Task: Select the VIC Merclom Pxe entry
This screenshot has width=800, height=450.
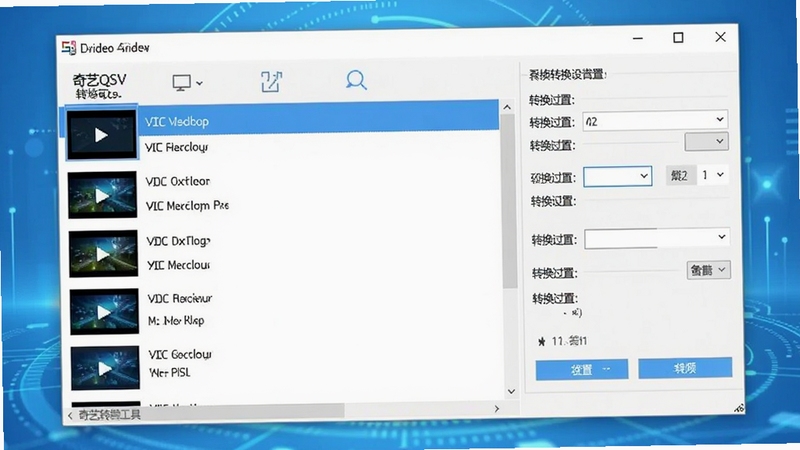Action: 187,206
